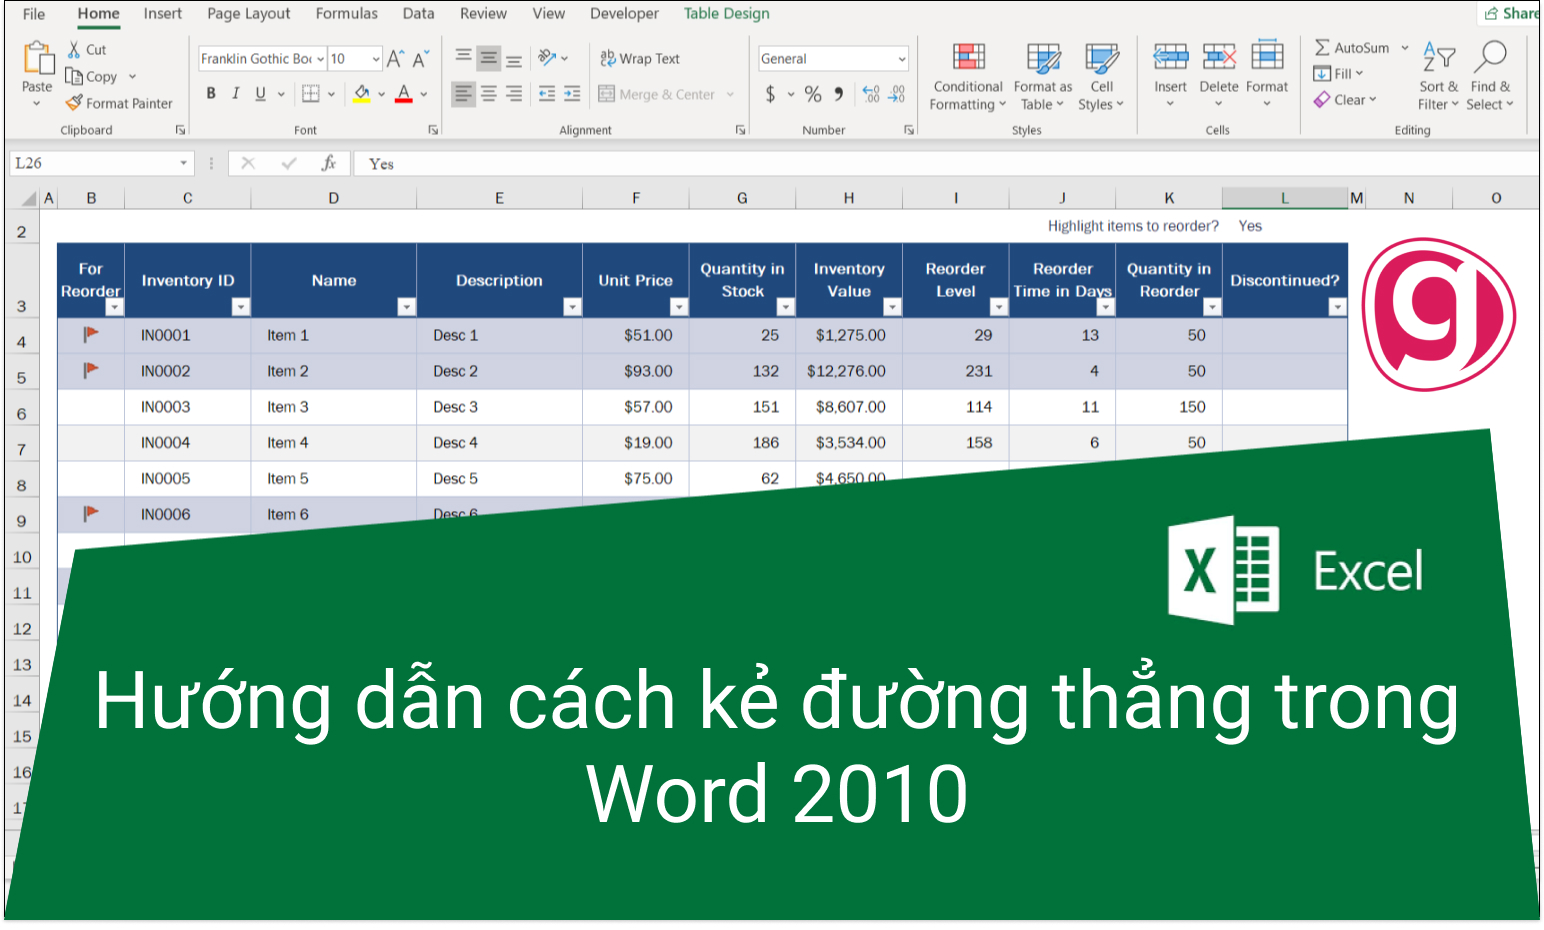Open the File tab
This screenshot has width=1544, height=930.
pos(34,14)
